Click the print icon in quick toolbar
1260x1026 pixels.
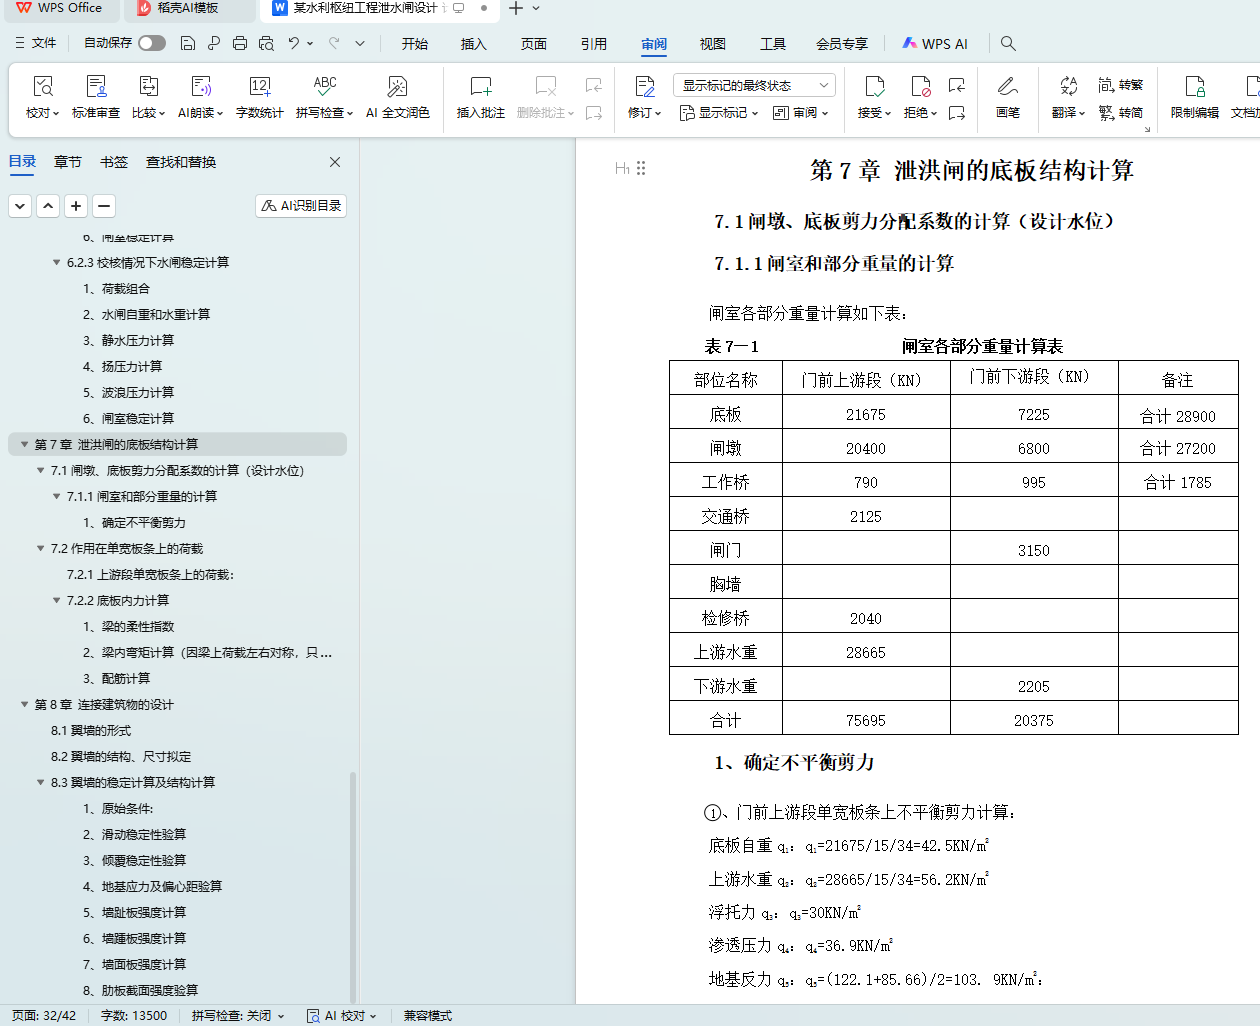click(x=240, y=43)
